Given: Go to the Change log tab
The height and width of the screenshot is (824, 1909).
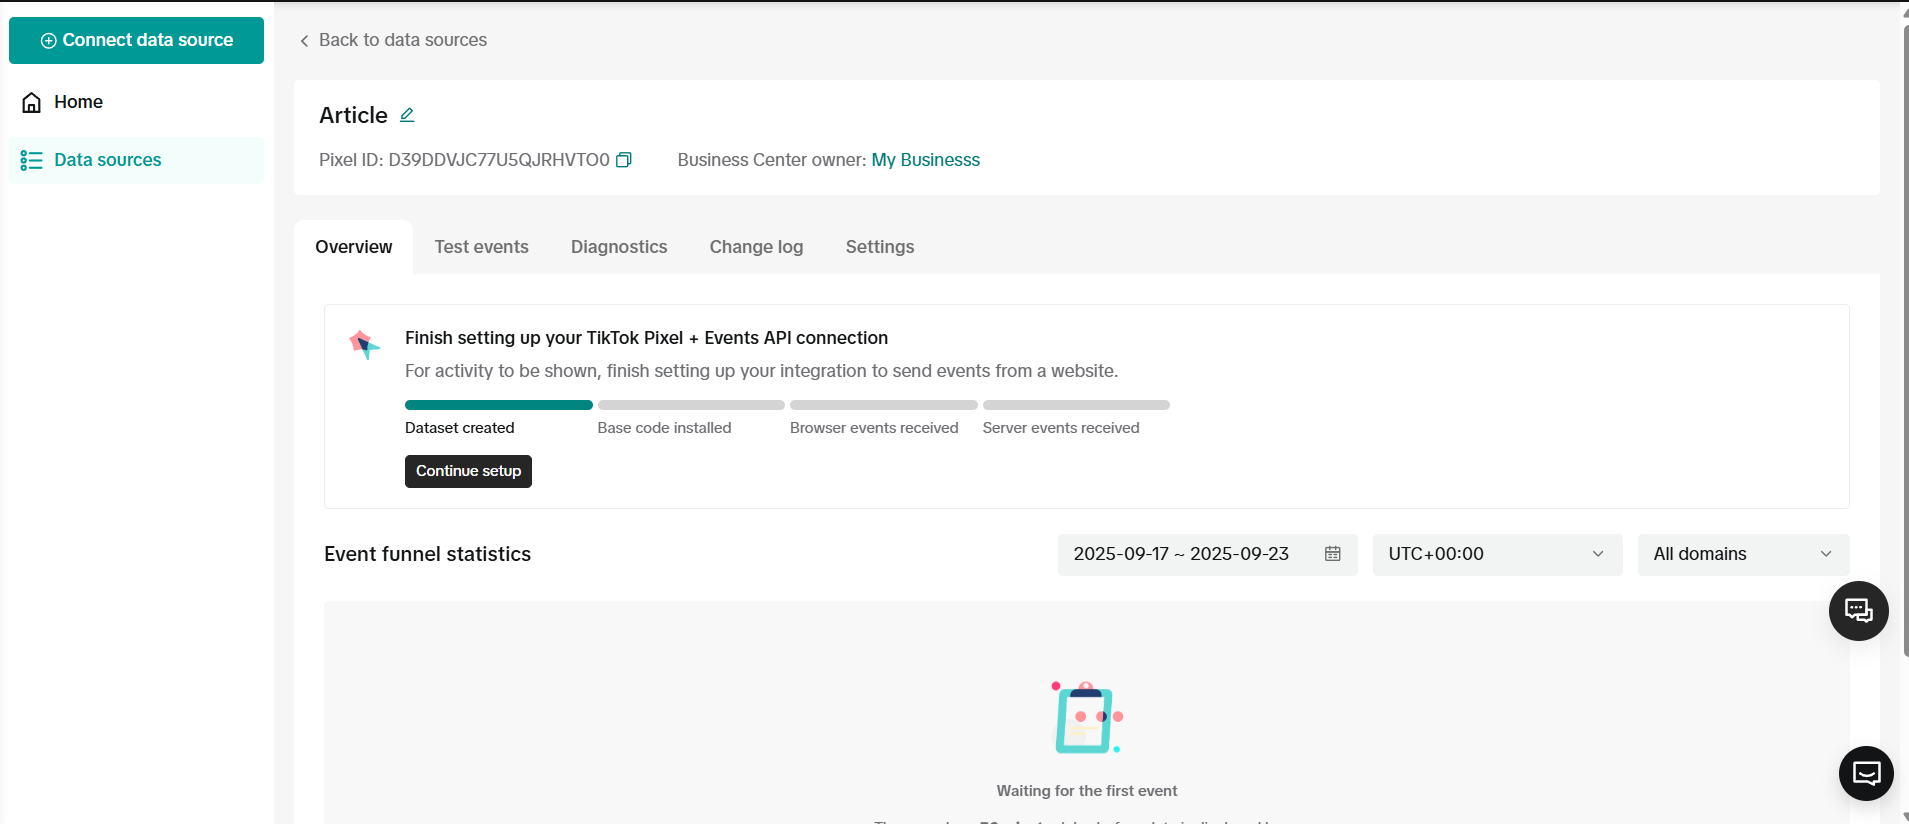Looking at the screenshot, I should (x=756, y=247).
